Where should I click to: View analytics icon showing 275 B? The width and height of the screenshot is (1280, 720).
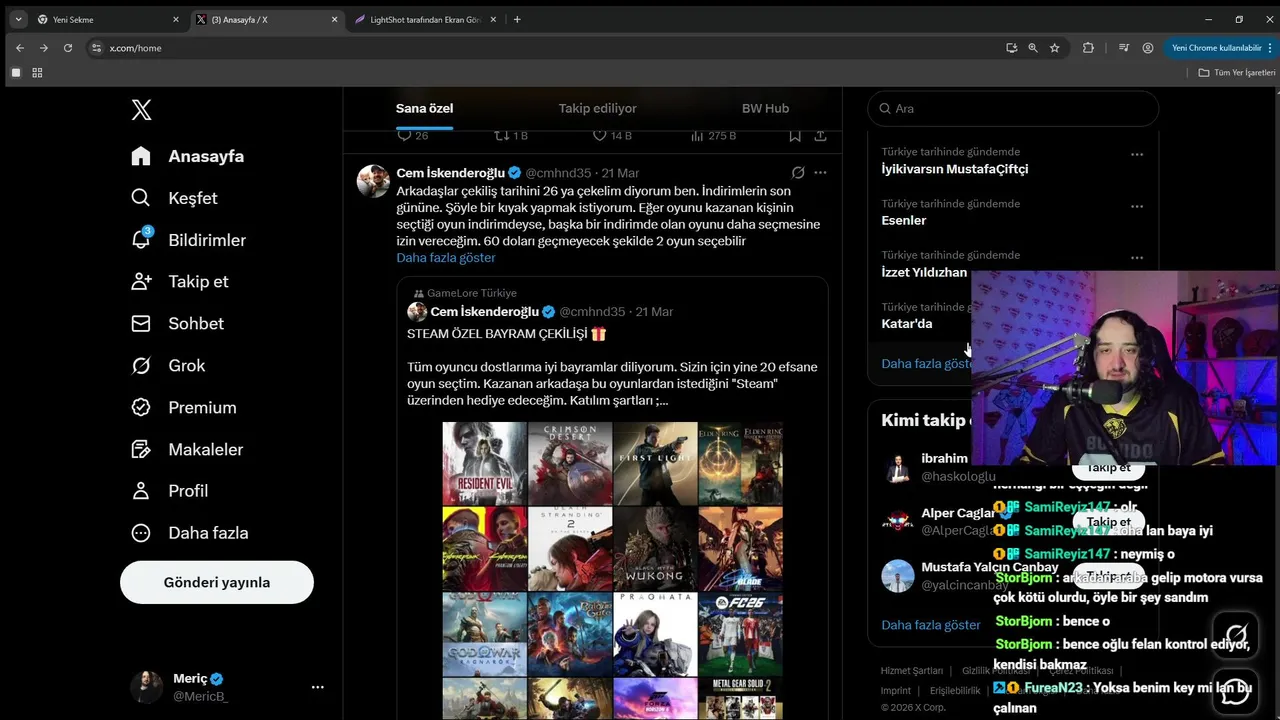click(697, 136)
